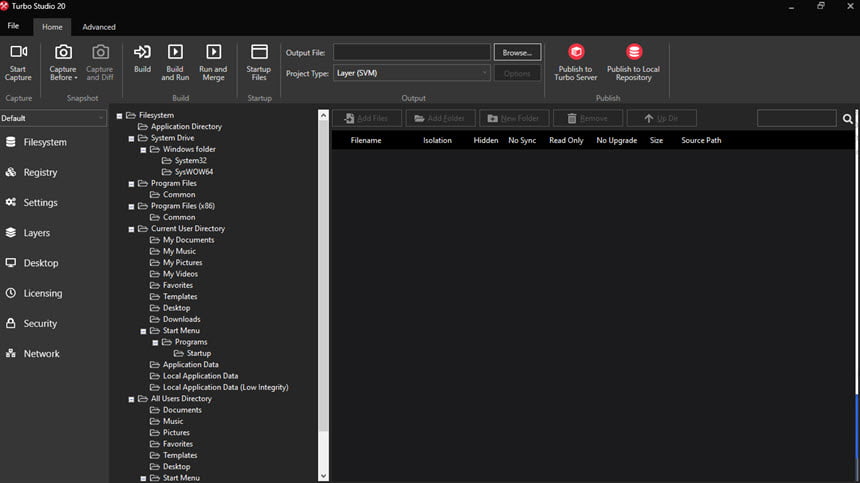Click the tree scrollbar up arrow
Viewport: 860px width, 483px height.
click(x=323, y=115)
